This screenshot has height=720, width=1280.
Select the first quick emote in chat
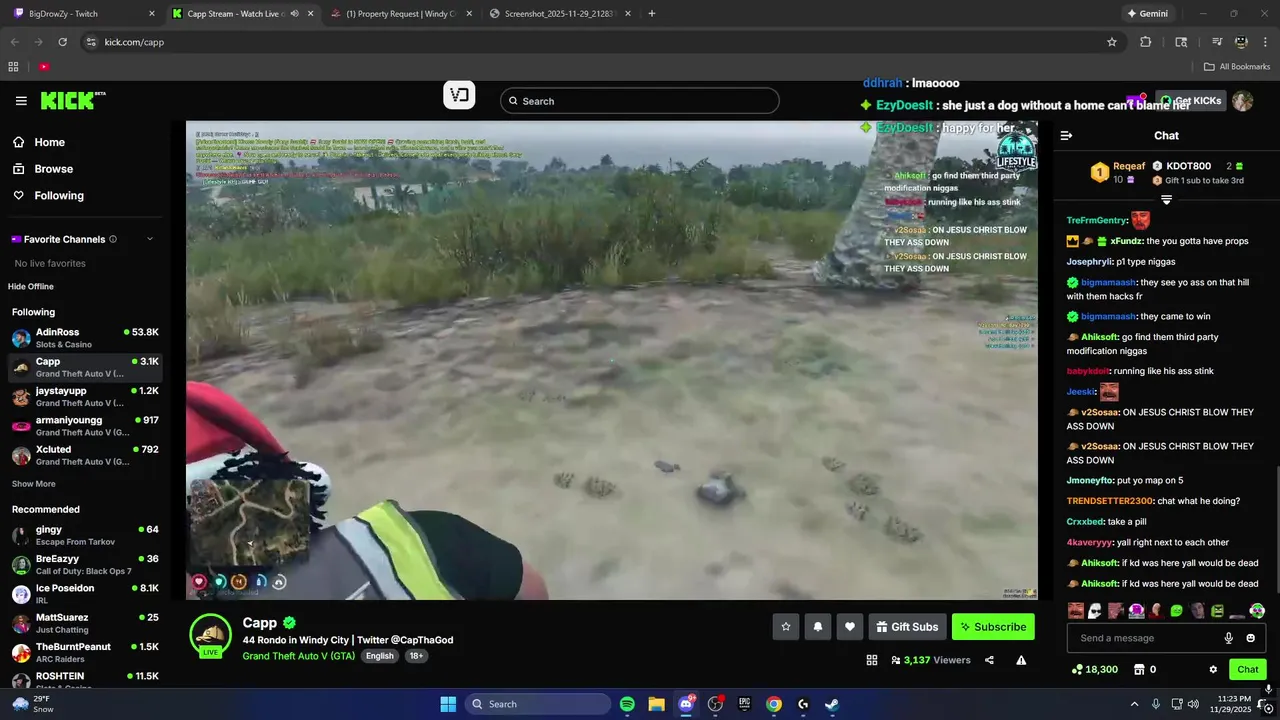(1076, 610)
